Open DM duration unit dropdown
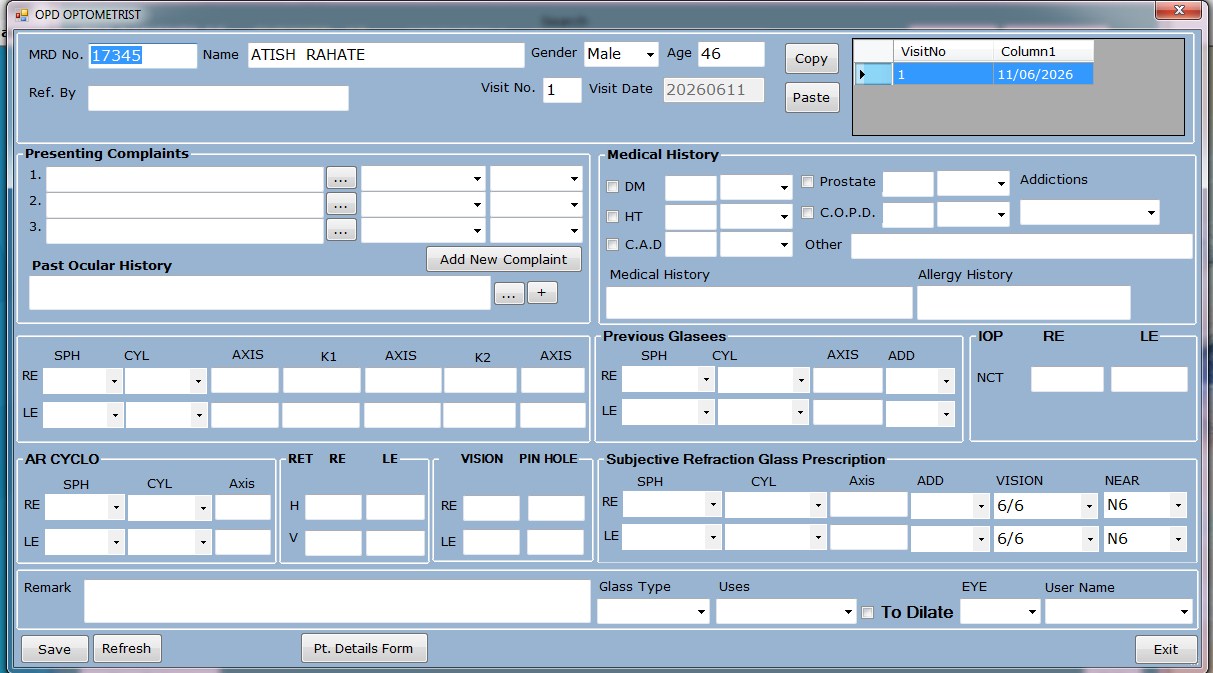Viewport: 1213px width, 673px height. point(756,187)
